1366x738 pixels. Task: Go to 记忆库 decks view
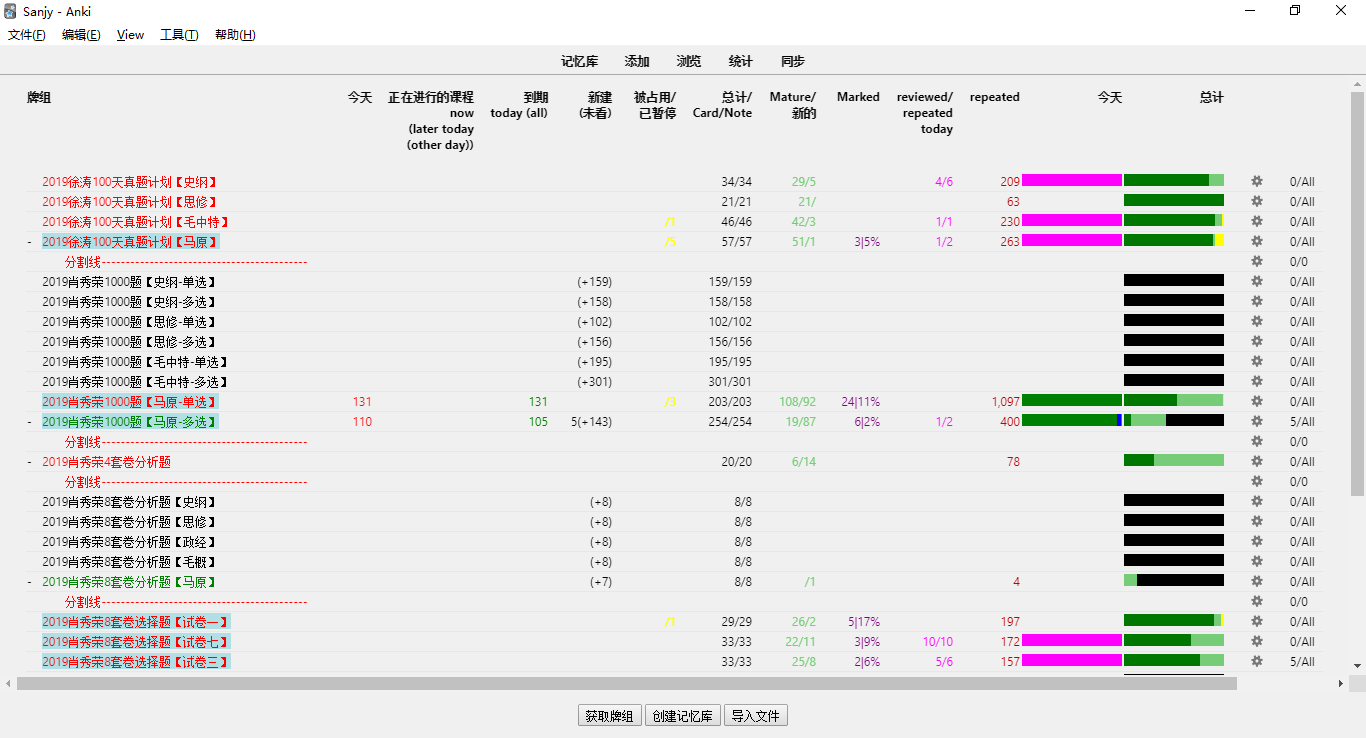580,61
